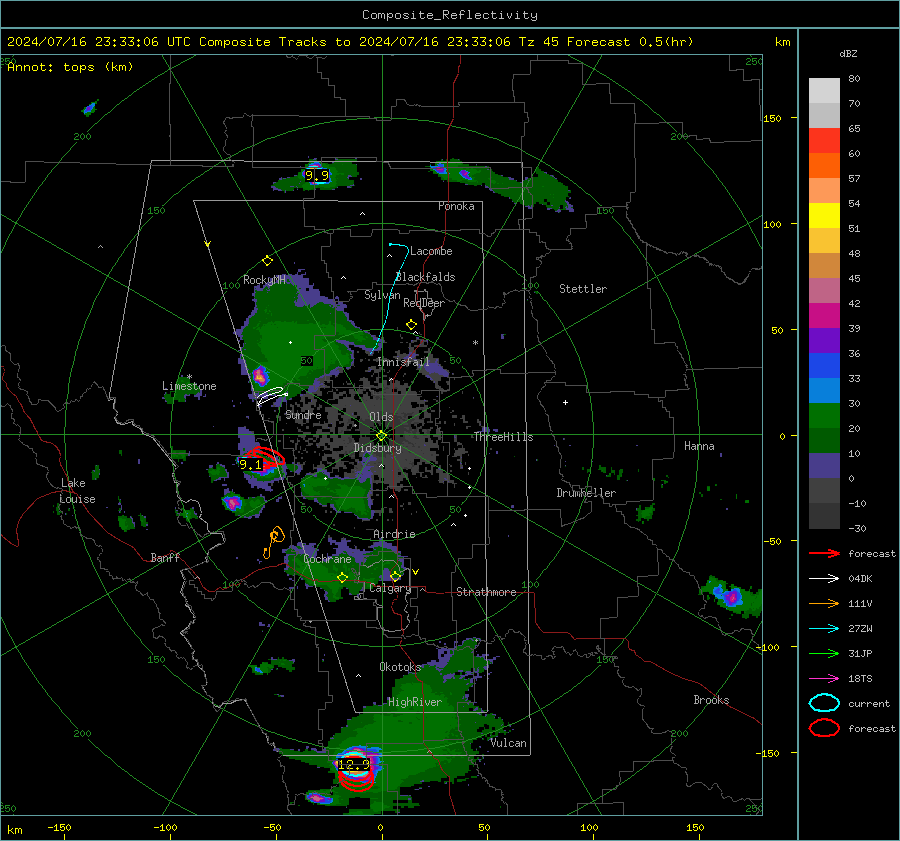Click the red swatch in dBZ legend

point(824,141)
